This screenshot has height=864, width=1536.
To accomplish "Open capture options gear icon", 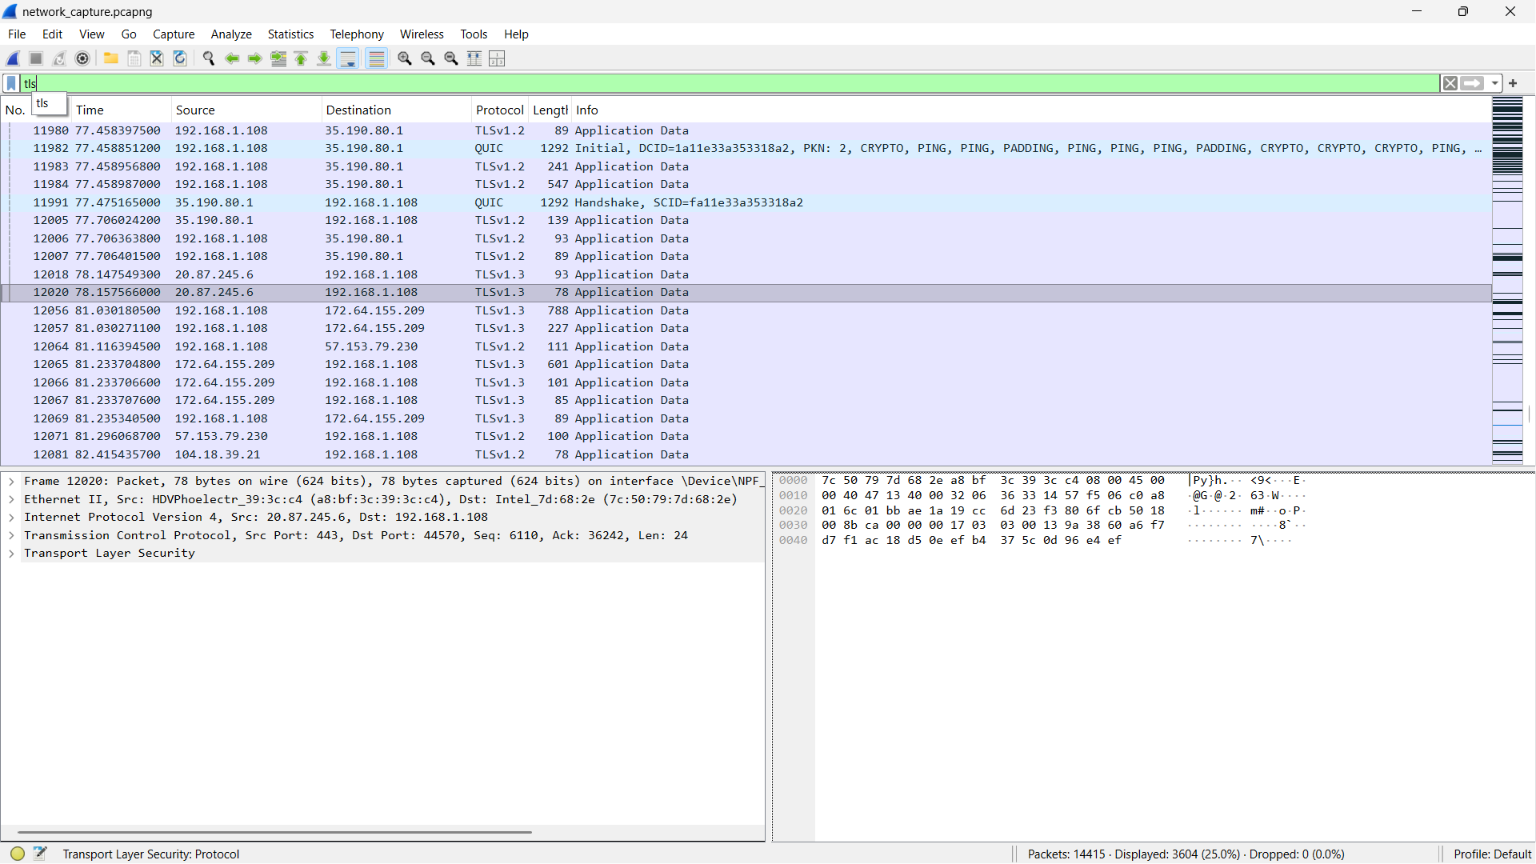I will [83, 59].
